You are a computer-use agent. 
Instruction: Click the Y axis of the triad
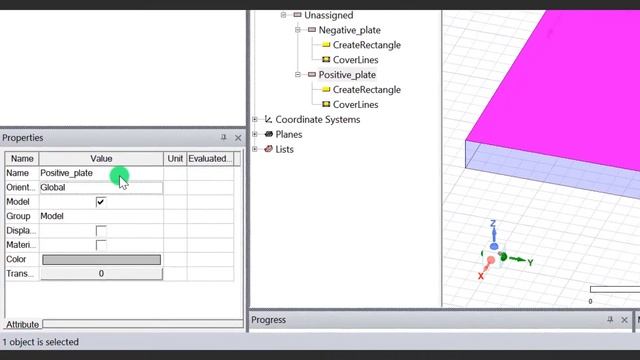click(516, 260)
